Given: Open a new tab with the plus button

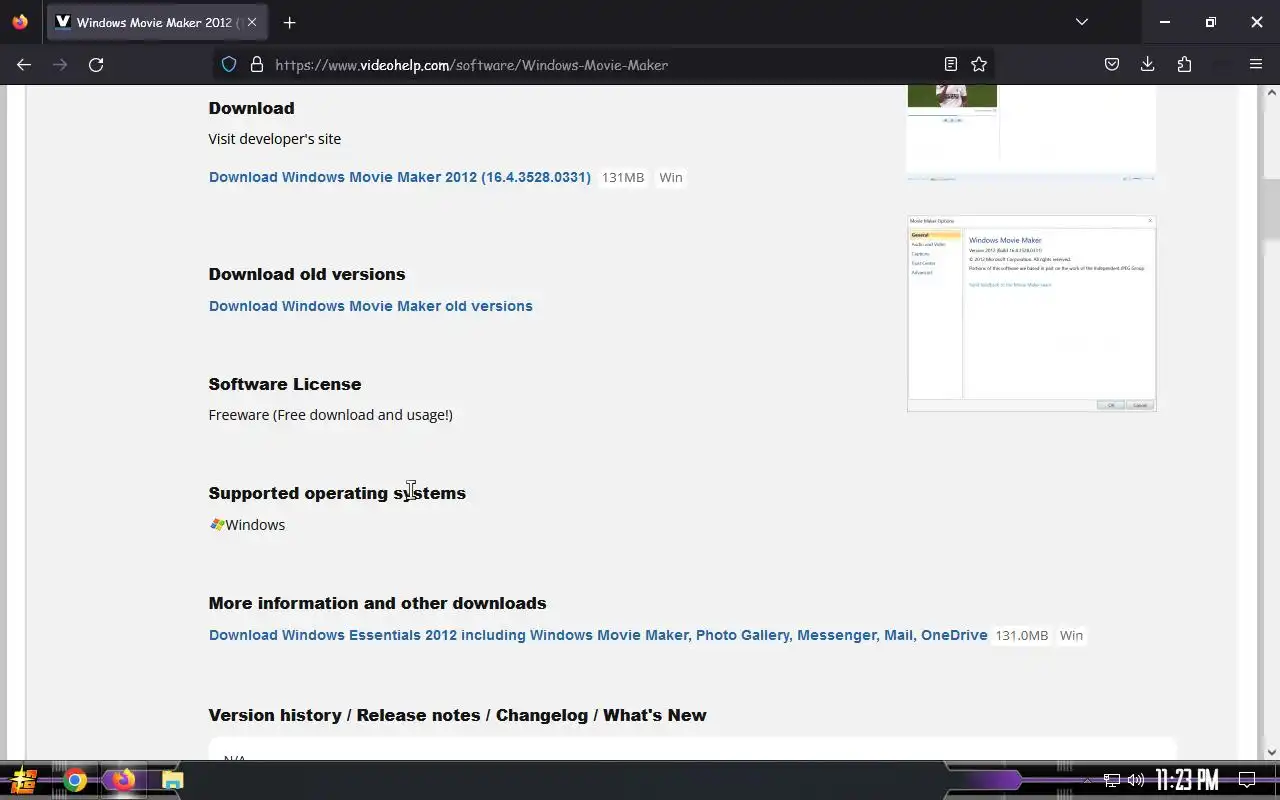Looking at the screenshot, I should [x=289, y=22].
